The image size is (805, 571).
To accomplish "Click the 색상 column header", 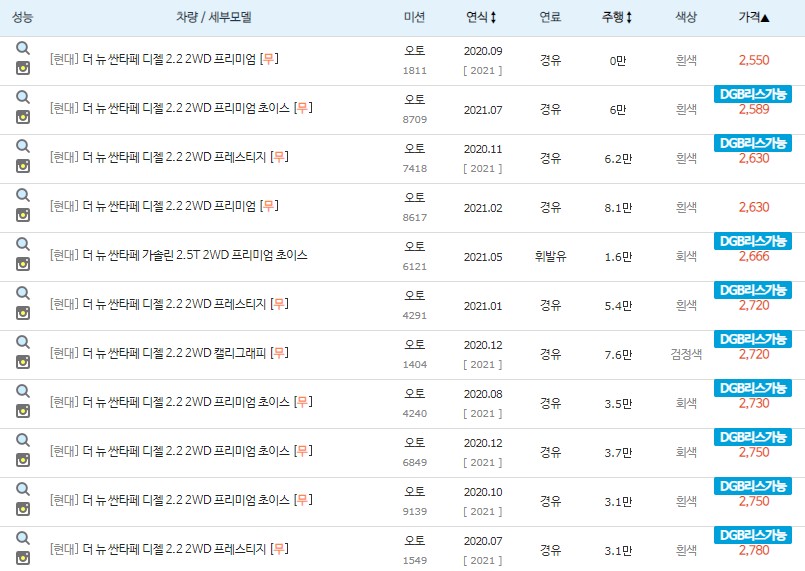I will tap(686, 17).
